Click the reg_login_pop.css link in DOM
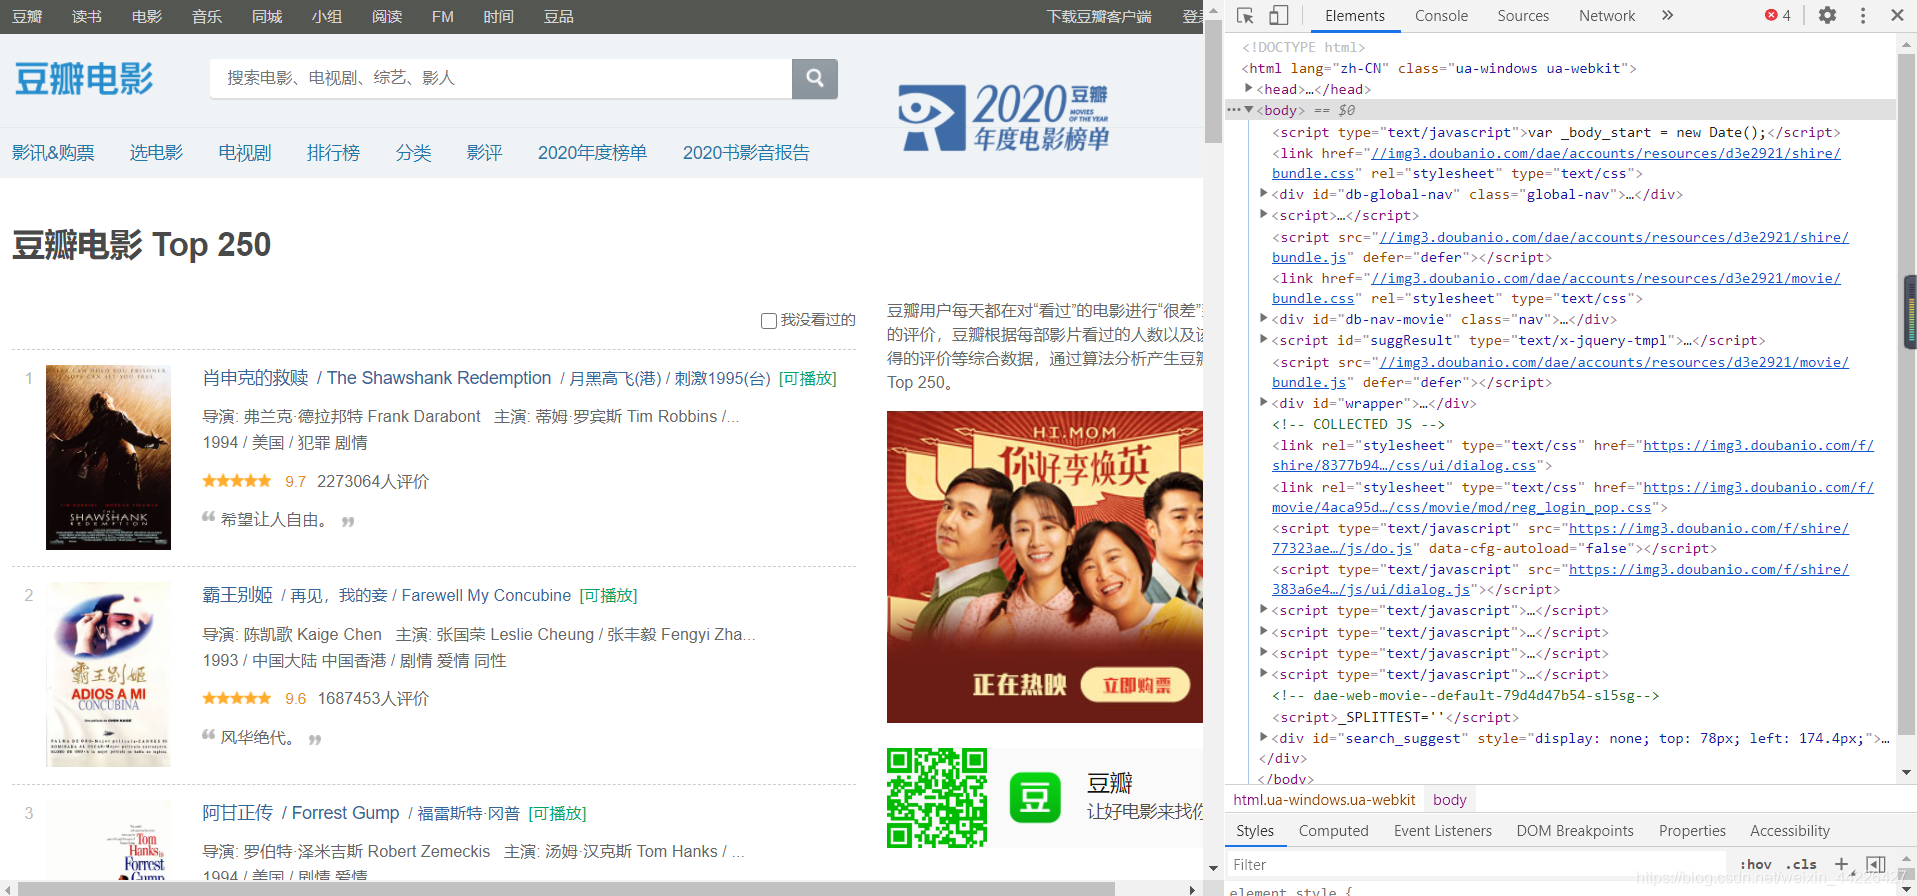 (1462, 507)
